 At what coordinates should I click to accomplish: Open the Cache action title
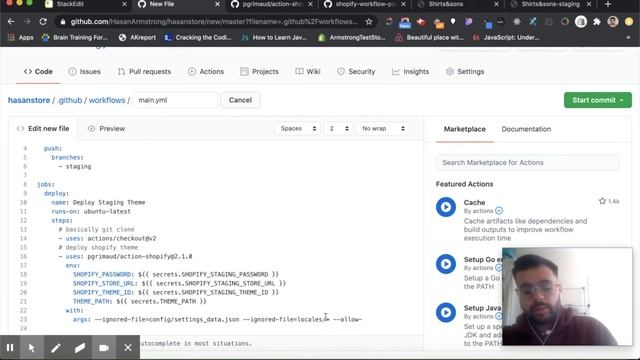coord(474,202)
